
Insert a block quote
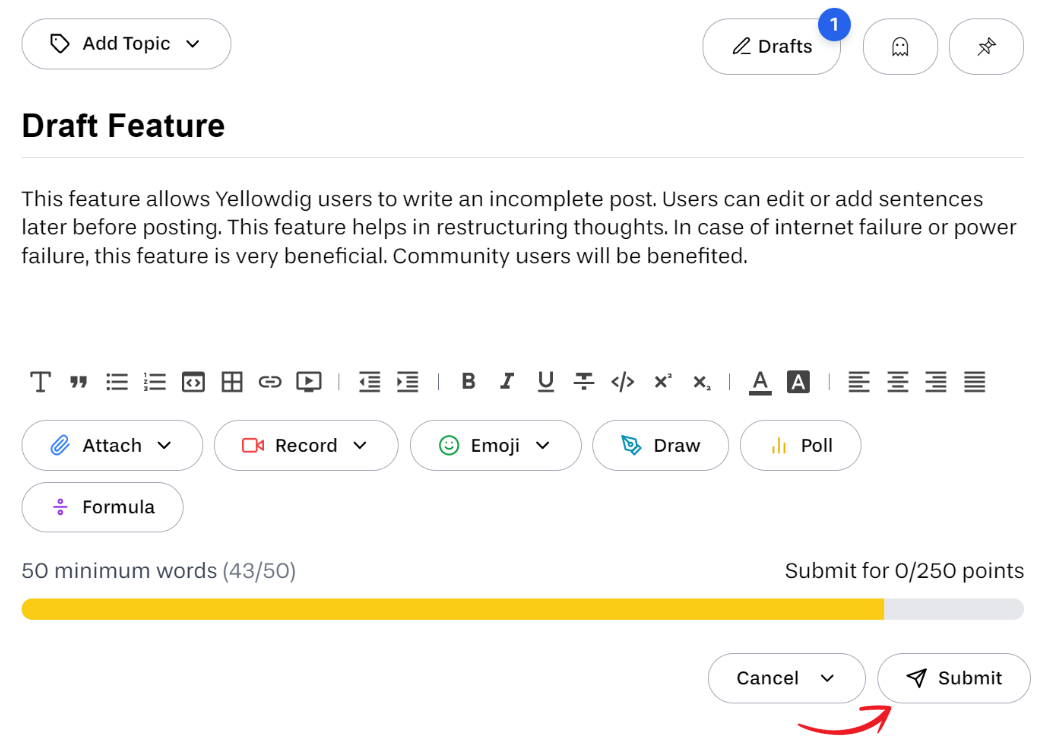[79, 382]
